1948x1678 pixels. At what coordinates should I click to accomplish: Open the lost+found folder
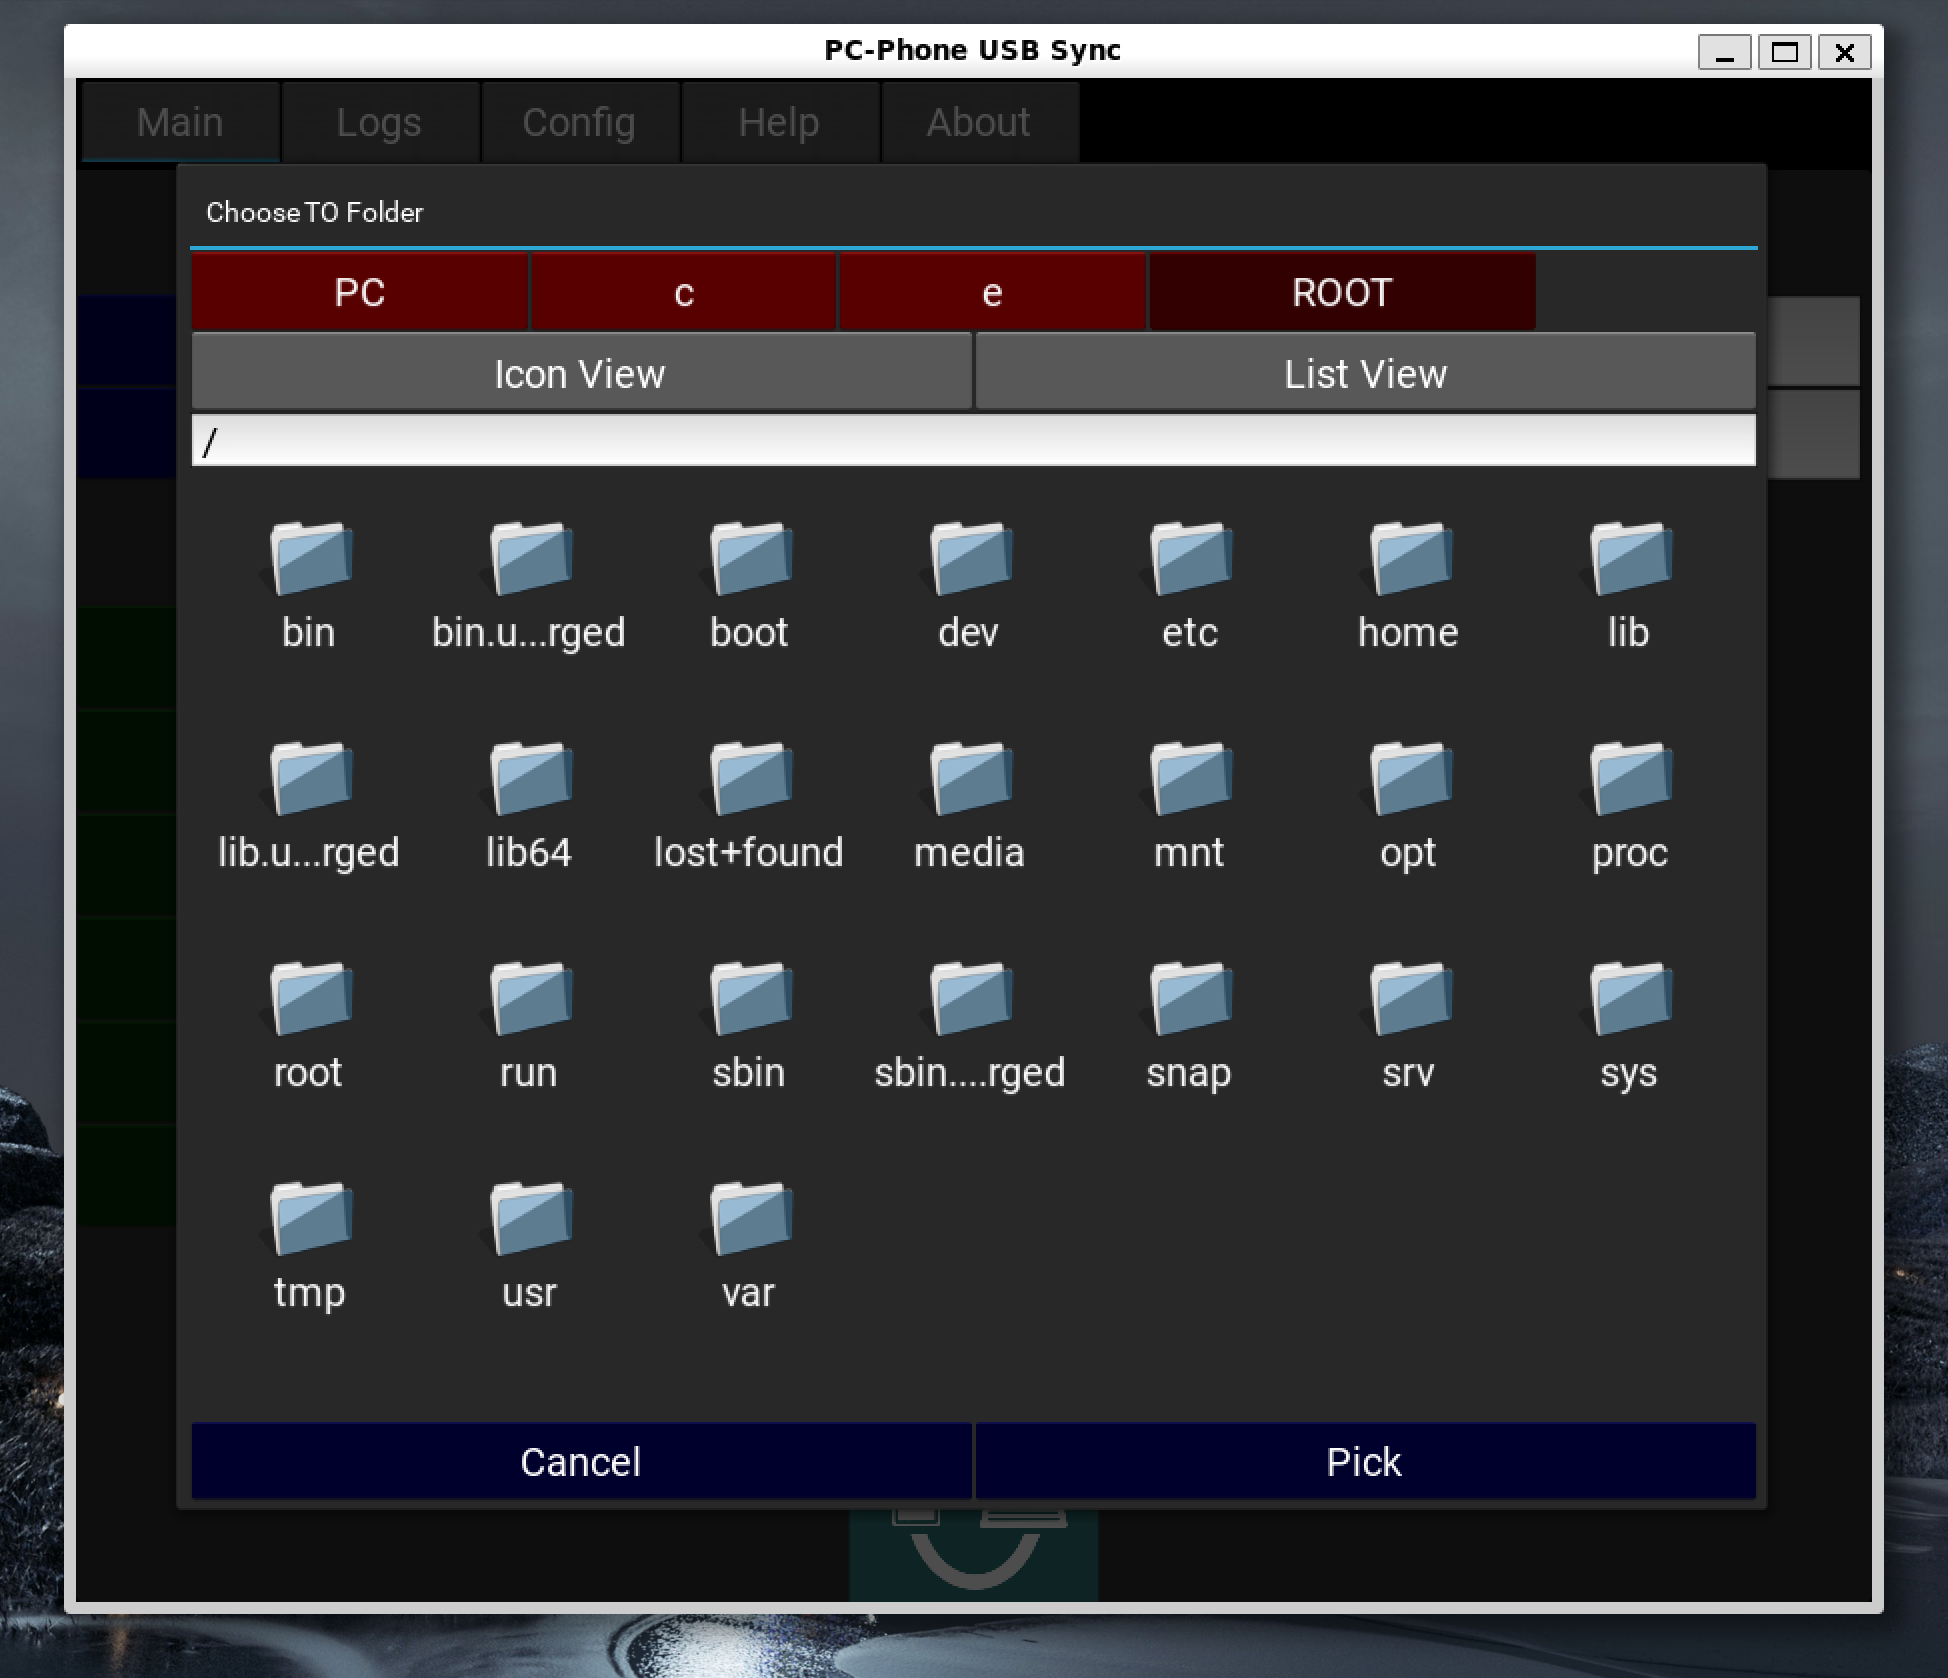coord(749,779)
